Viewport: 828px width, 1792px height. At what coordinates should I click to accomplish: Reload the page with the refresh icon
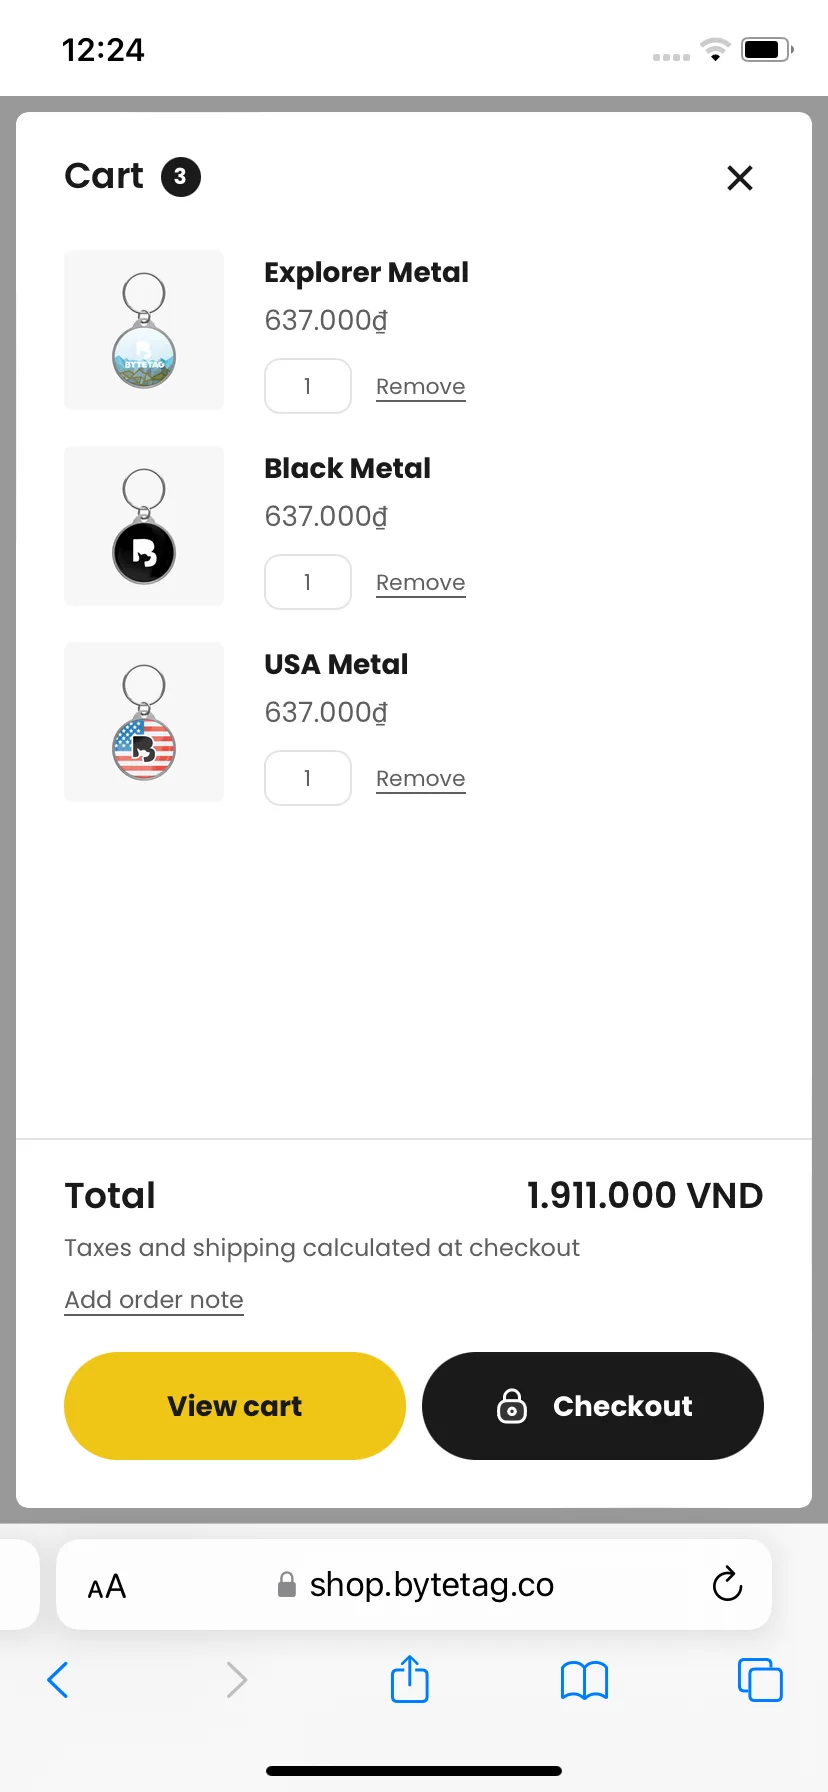pyautogui.click(x=727, y=1584)
